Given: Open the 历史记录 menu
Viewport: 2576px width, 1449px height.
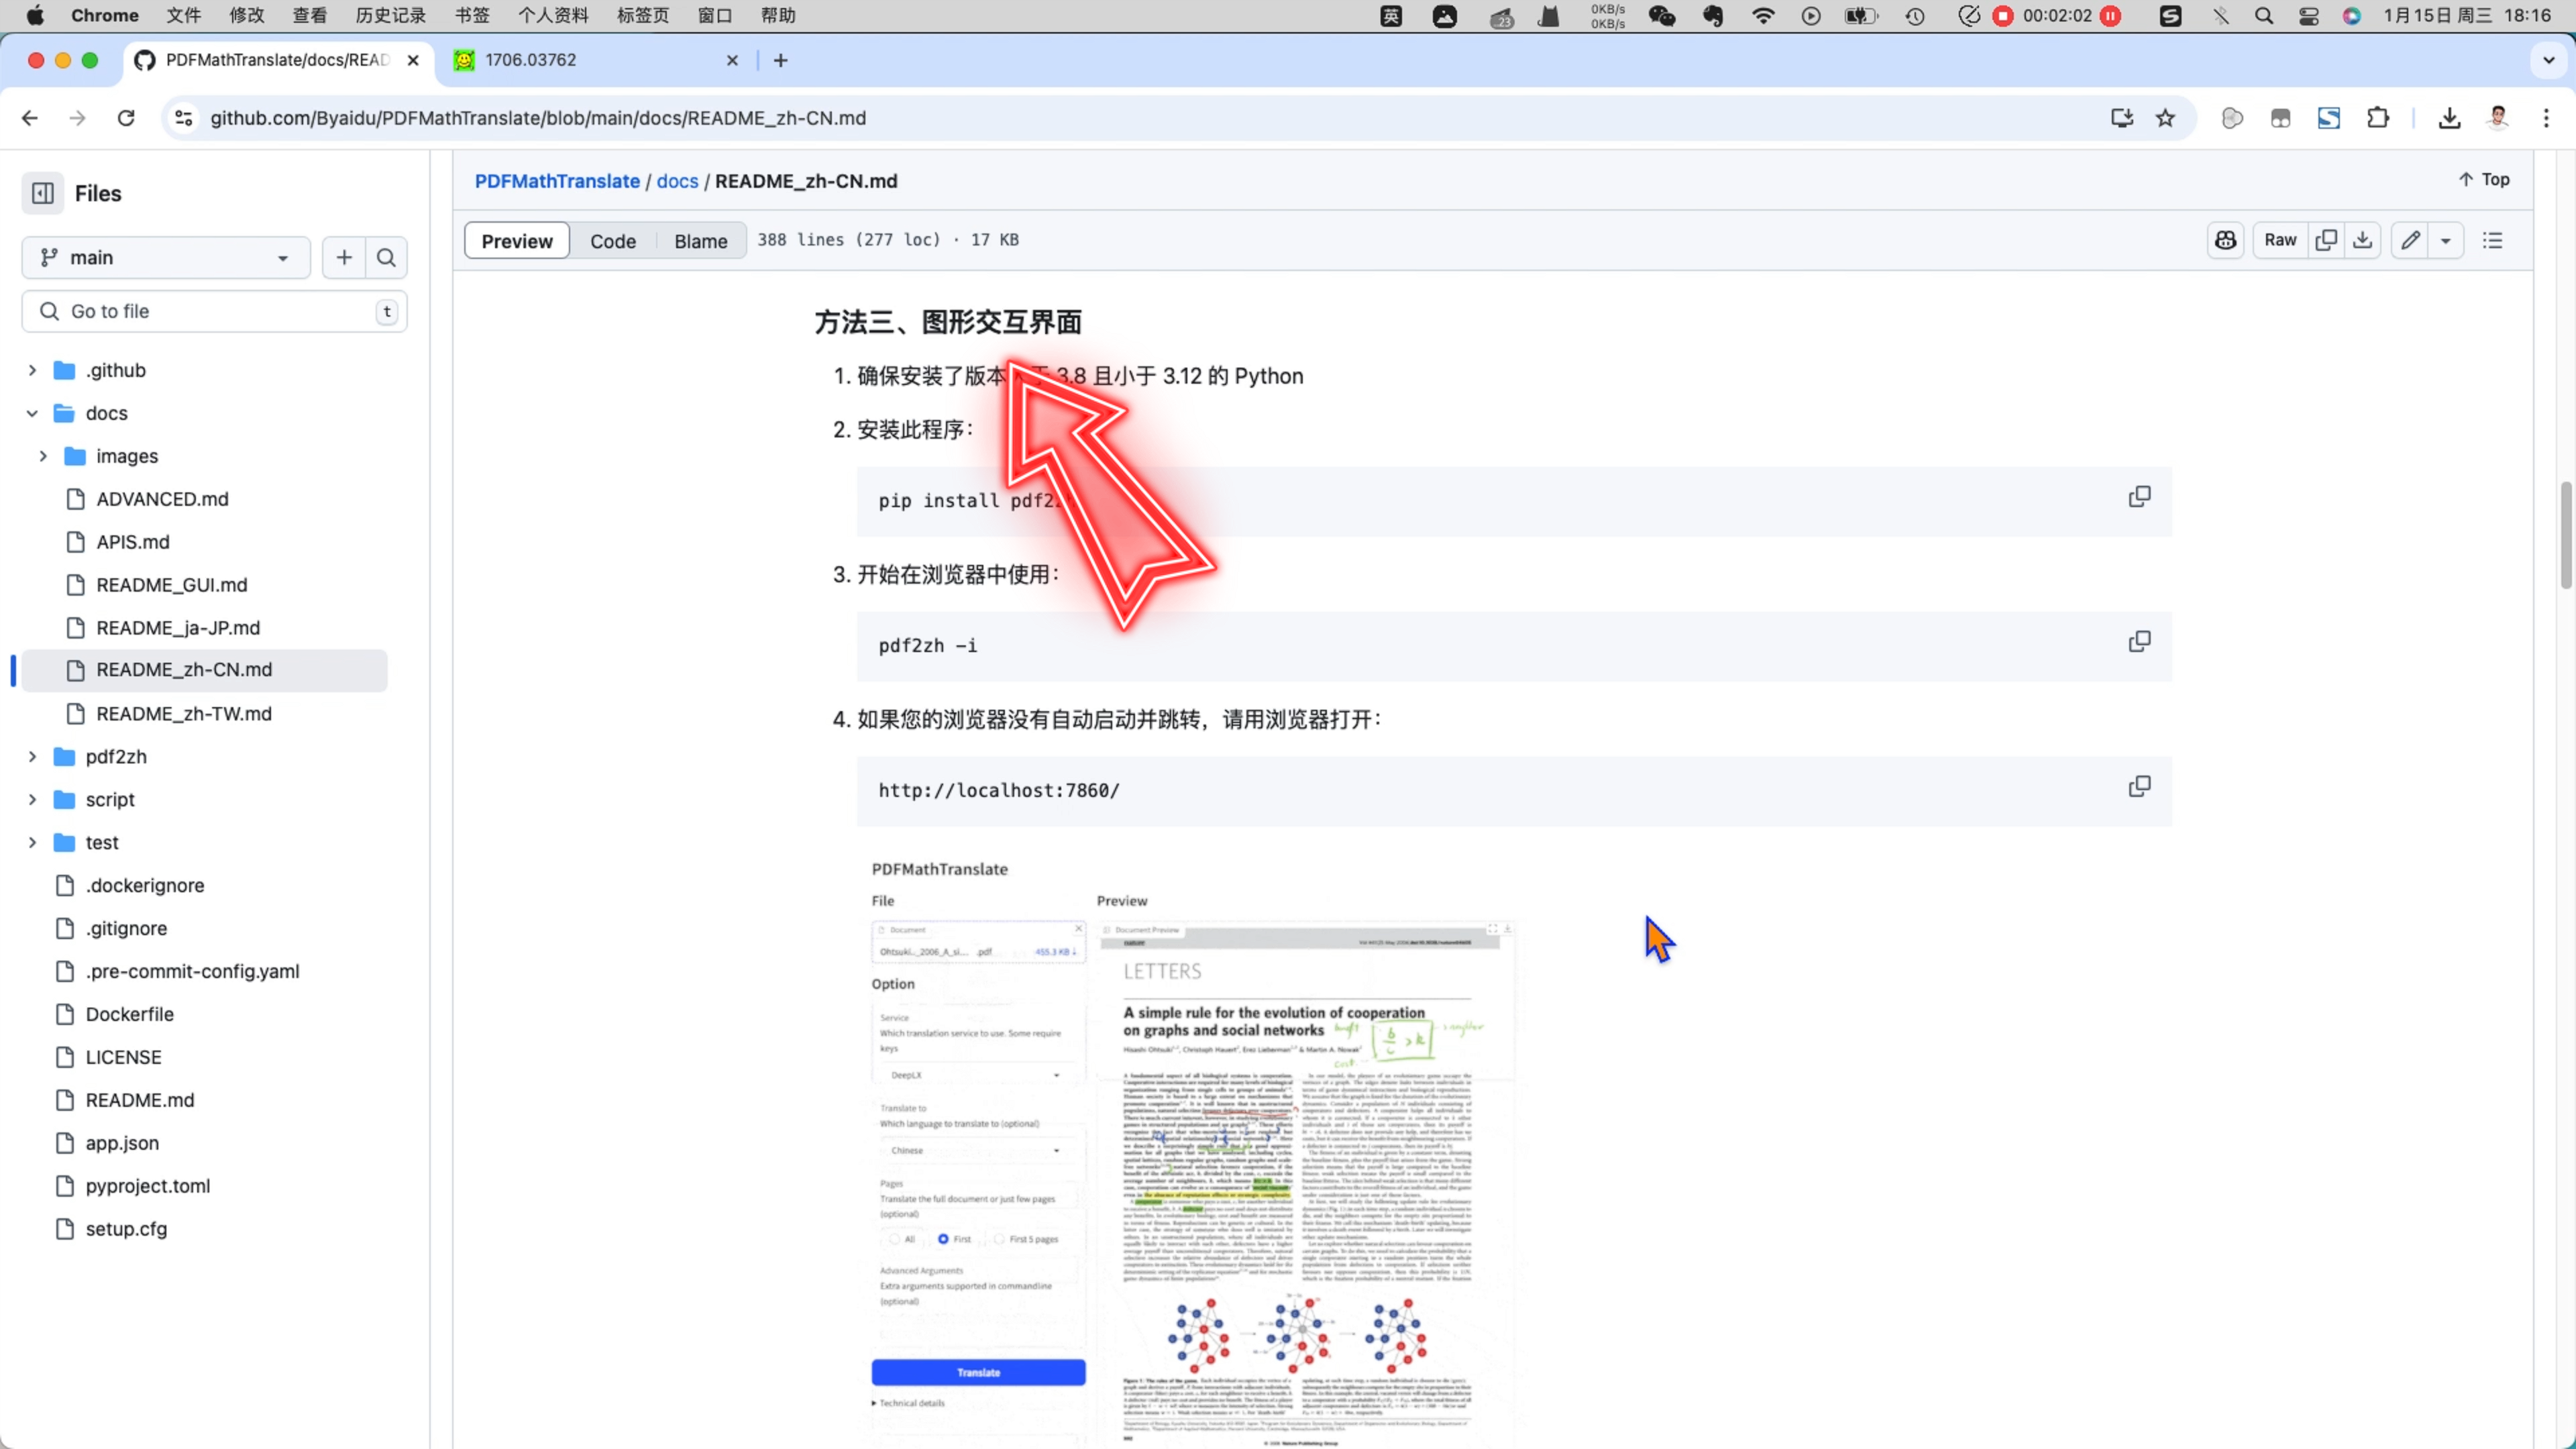Looking at the screenshot, I should 390,16.
